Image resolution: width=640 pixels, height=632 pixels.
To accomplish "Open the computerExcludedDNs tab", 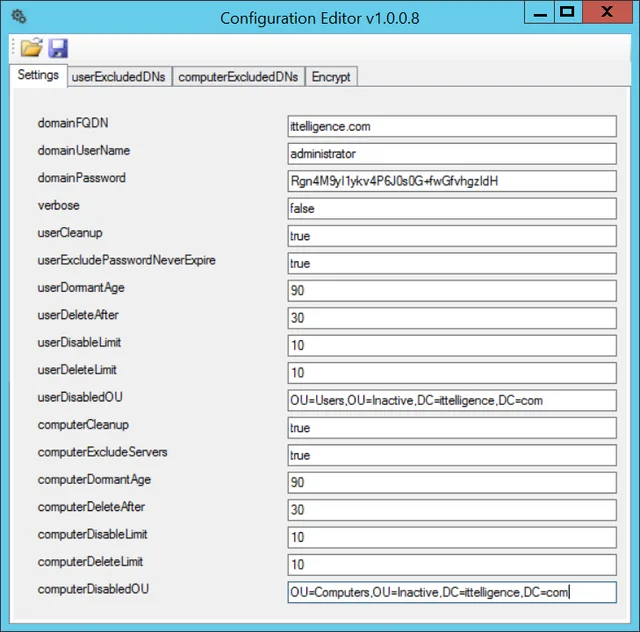I will 238,77.
